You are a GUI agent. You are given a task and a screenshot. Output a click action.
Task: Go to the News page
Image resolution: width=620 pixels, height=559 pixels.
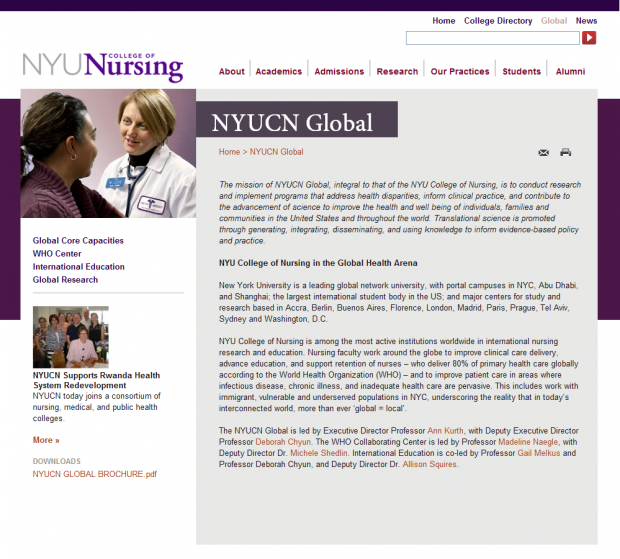pyautogui.click(x=586, y=21)
